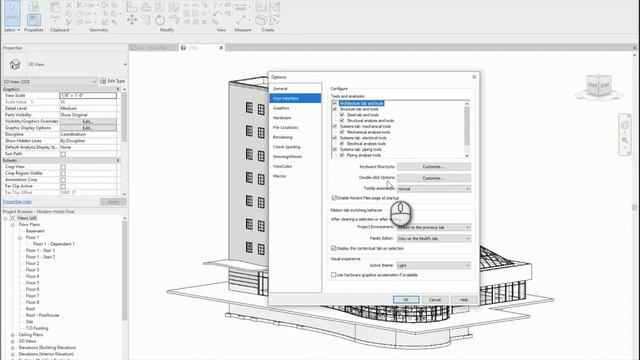Toggle the Architecture tab and tools checkbox
Screen dimensions: 640x360
coord(335,104)
